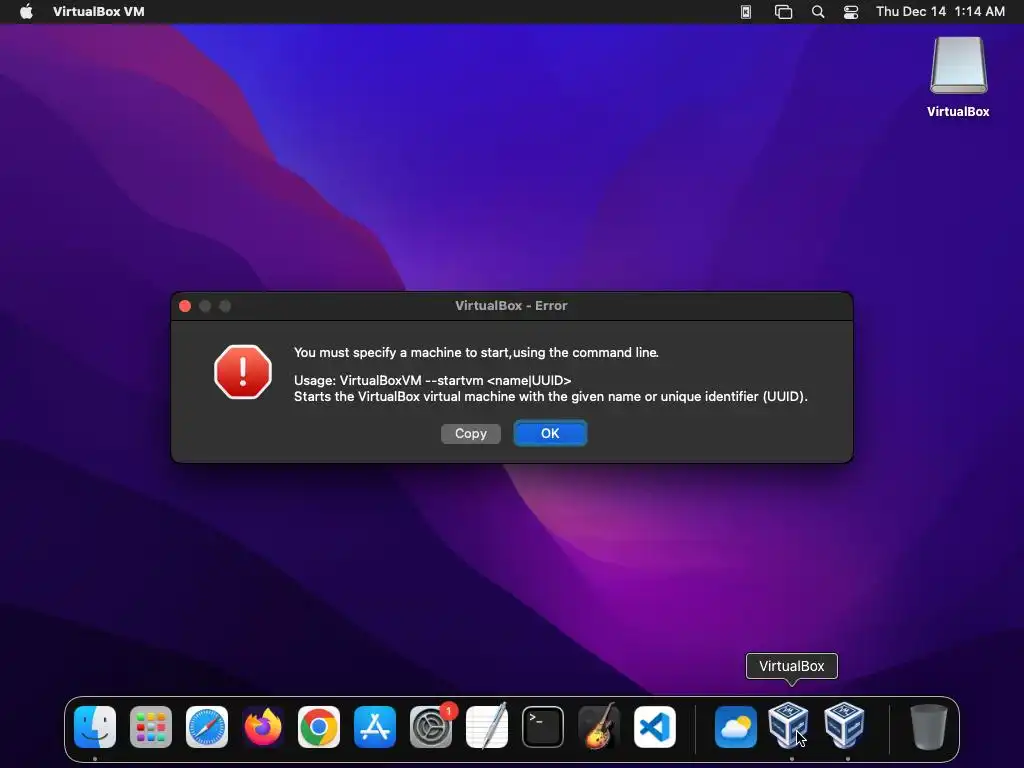Image resolution: width=1024 pixels, height=768 pixels.
Task: Launch Safari from the Dock
Action: click(207, 727)
